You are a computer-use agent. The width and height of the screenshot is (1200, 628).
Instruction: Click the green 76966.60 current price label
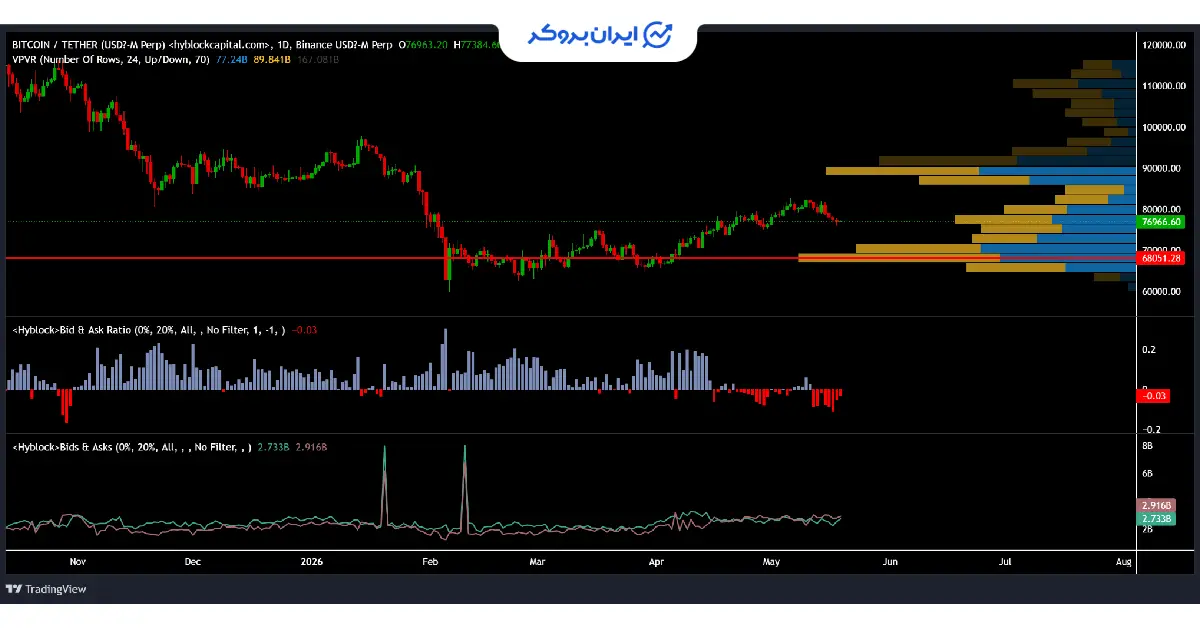pos(1161,221)
